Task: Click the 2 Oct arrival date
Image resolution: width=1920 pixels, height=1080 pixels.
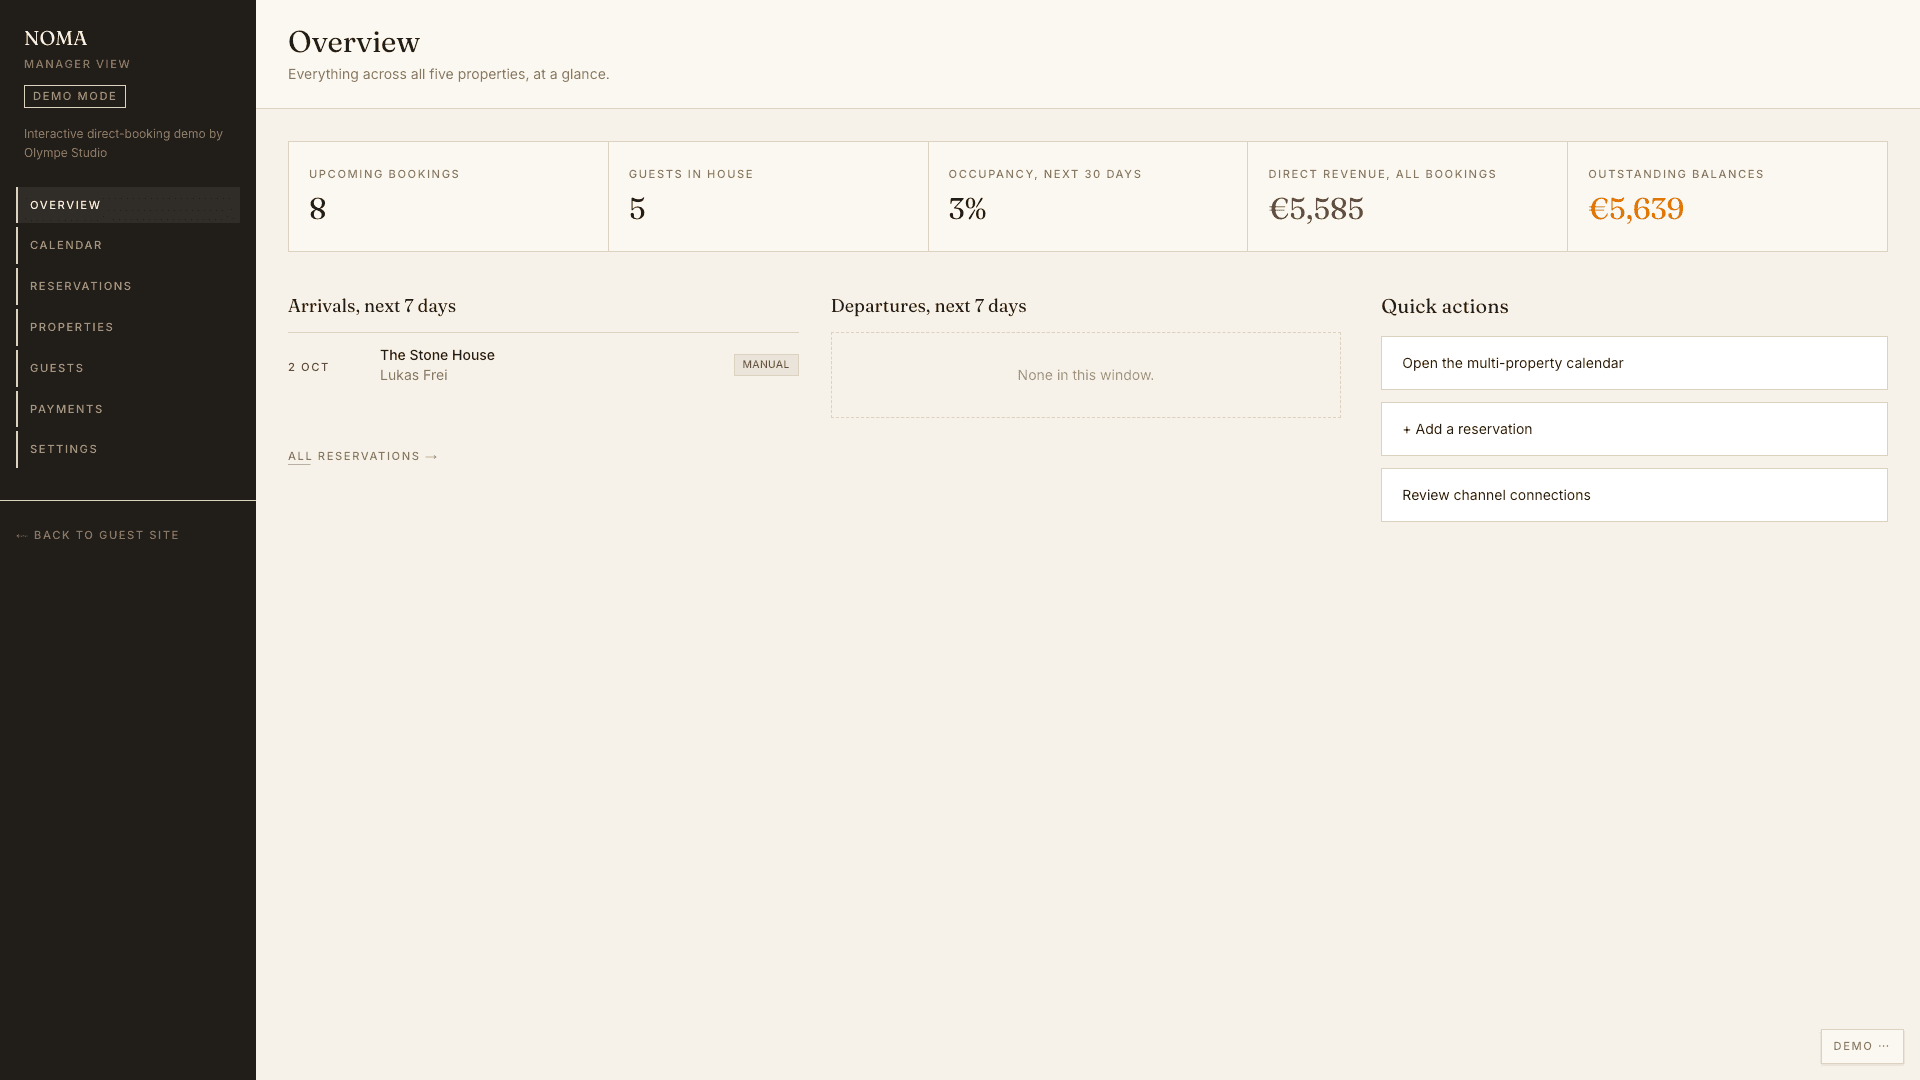Action: coord(309,367)
